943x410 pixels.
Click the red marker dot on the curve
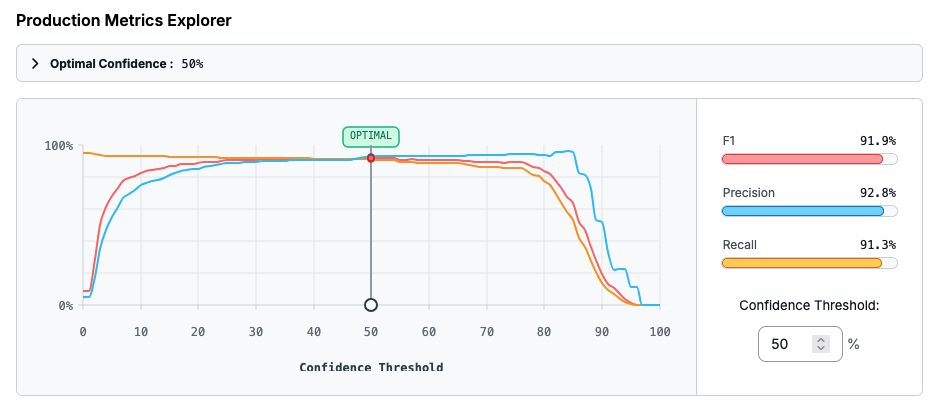click(x=371, y=158)
